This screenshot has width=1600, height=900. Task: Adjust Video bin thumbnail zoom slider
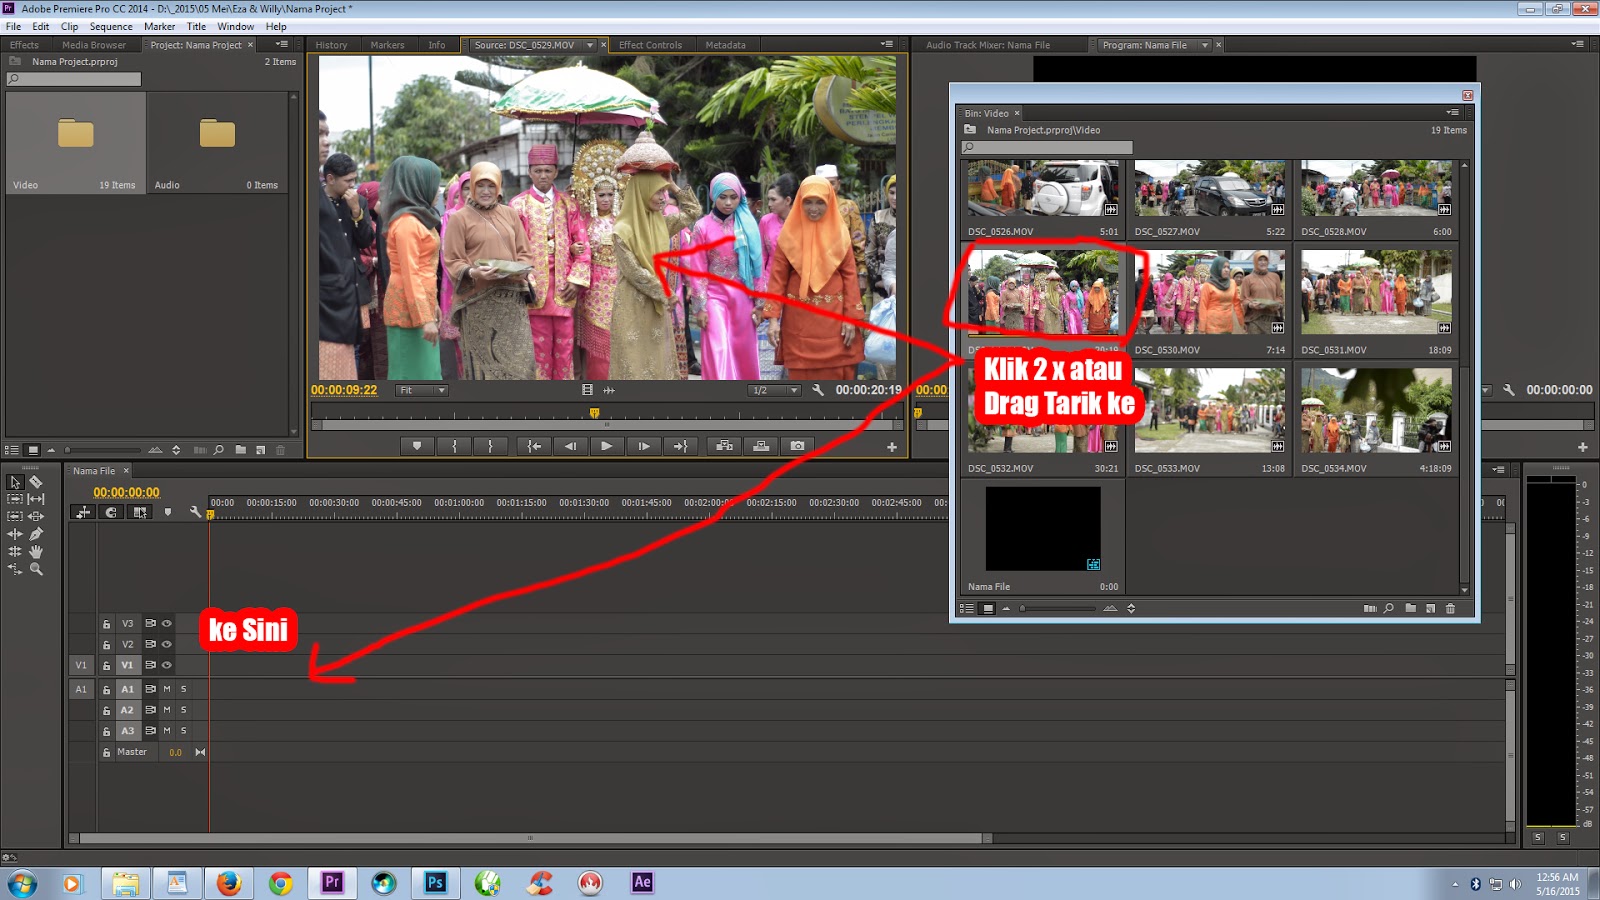1058,608
